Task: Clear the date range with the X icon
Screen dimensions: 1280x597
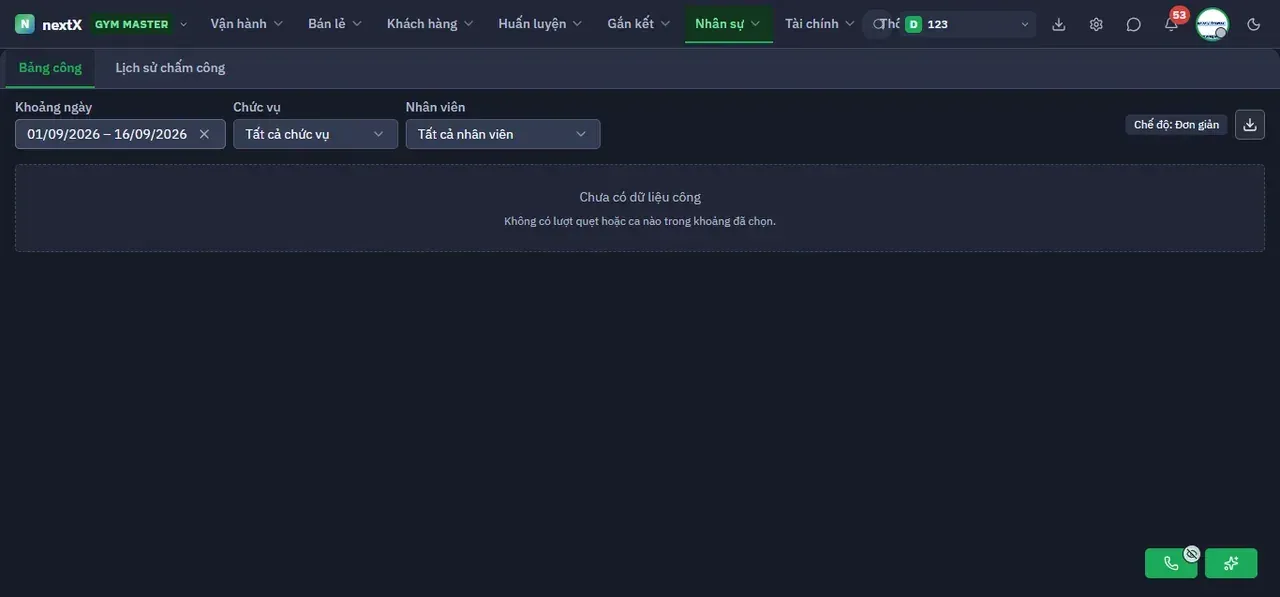Action: pyautogui.click(x=204, y=134)
